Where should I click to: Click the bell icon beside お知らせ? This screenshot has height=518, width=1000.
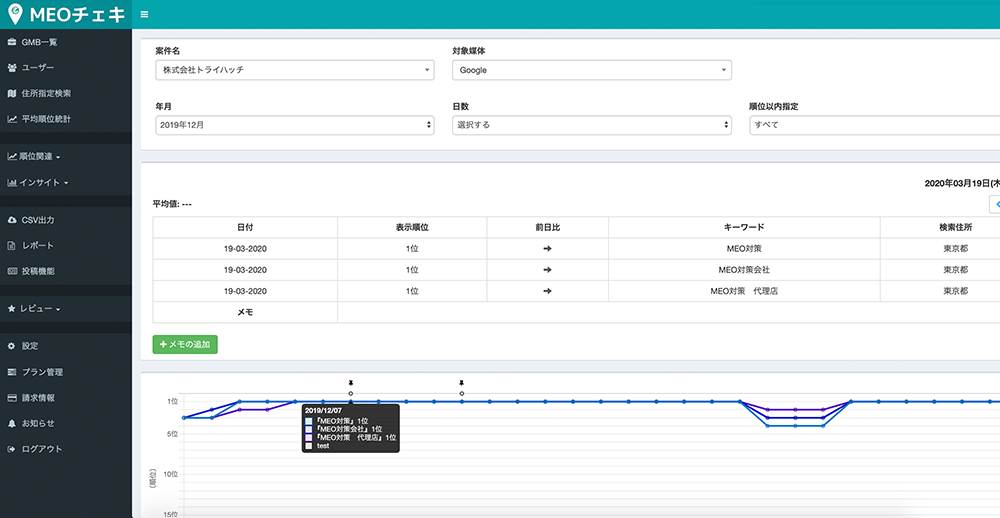11,423
